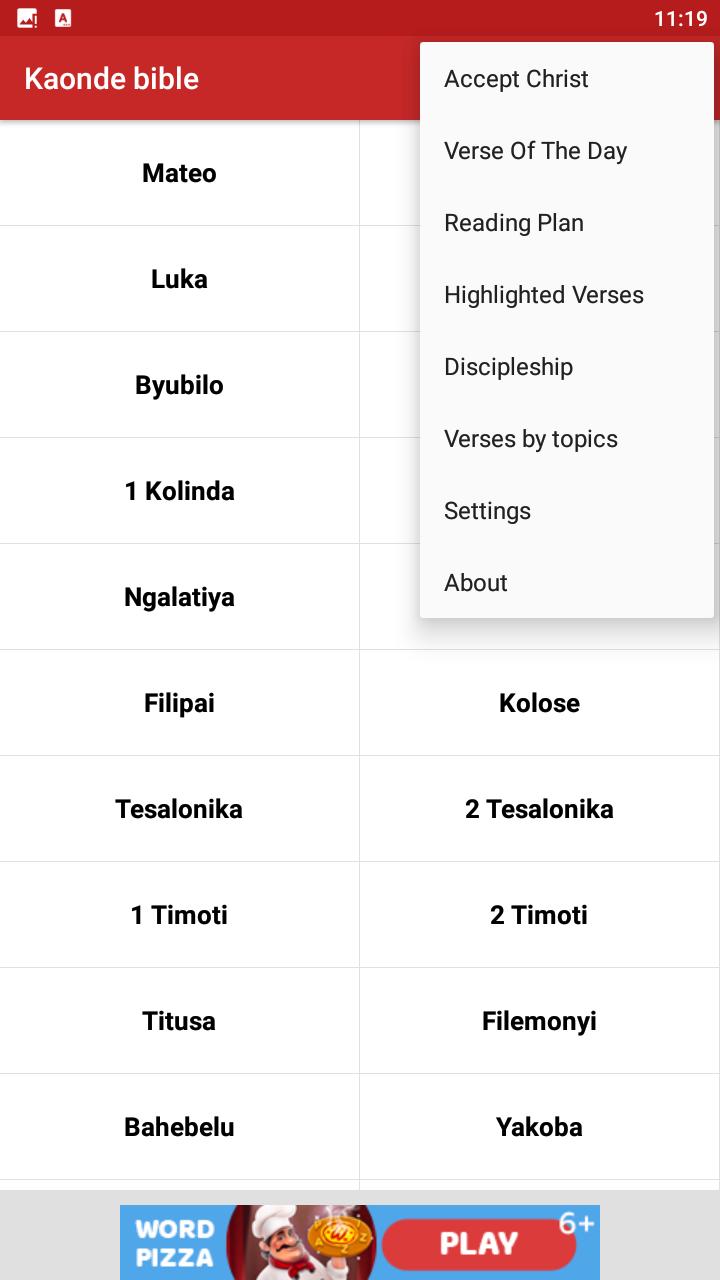The image size is (720, 1280).
Task: Open the Filemonyi book
Action: coord(539,1021)
